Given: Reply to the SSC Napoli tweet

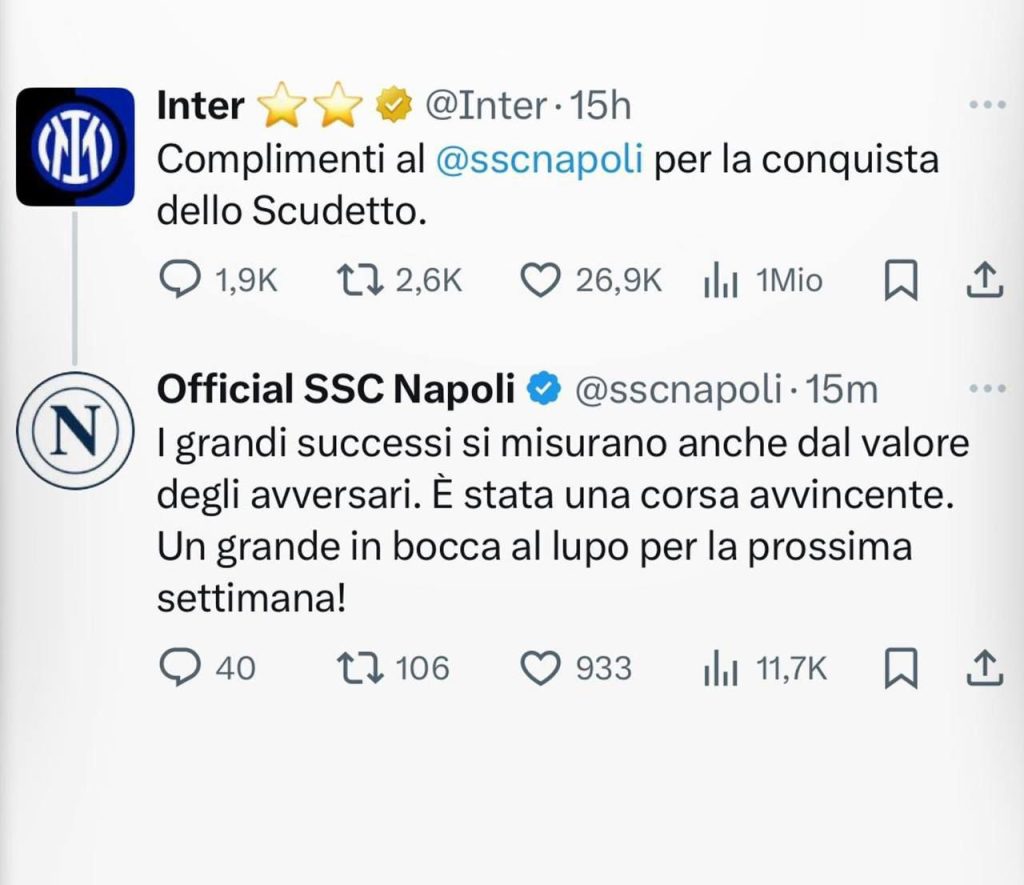Looking at the screenshot, I should point(179,667).
